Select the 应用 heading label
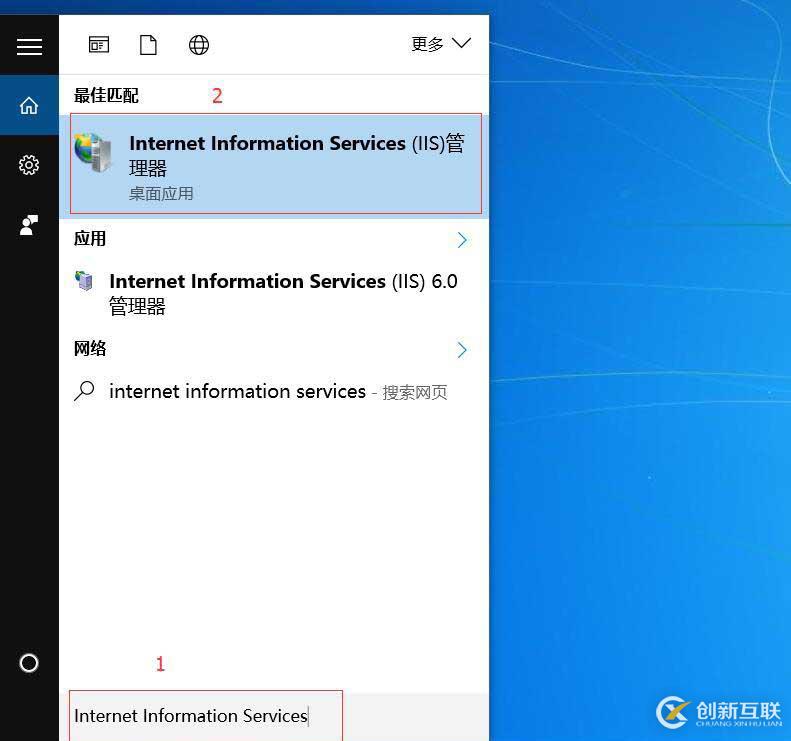 (x=90, y=239)
